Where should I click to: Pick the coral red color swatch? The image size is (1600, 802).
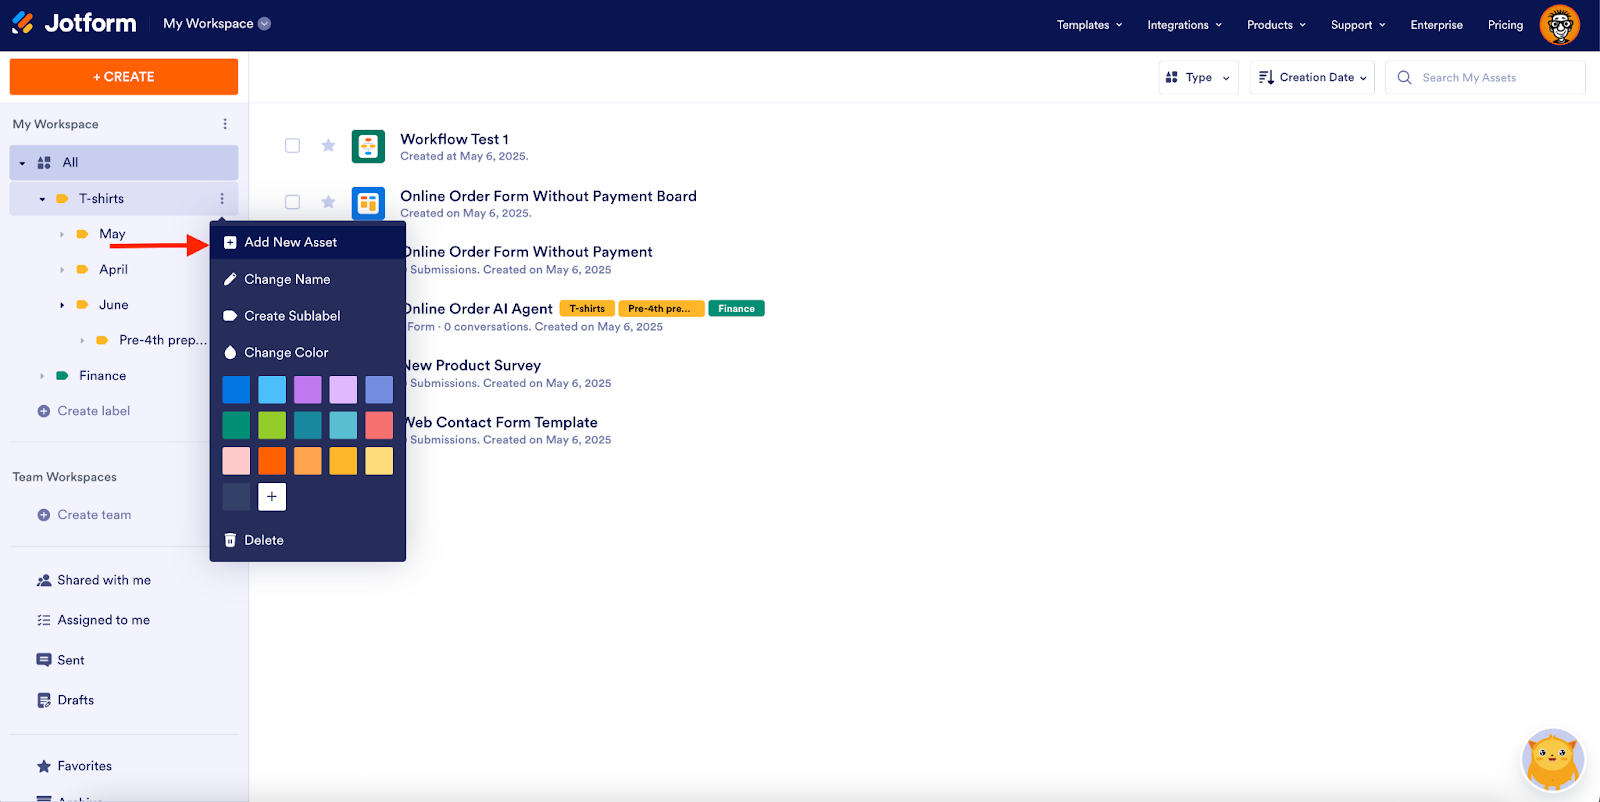(379, 425)
